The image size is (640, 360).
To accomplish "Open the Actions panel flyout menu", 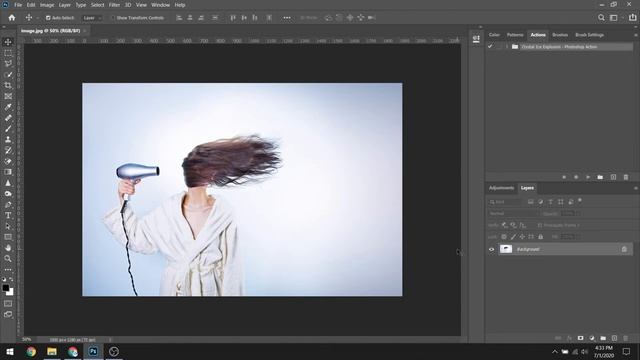I will point(636,35).
